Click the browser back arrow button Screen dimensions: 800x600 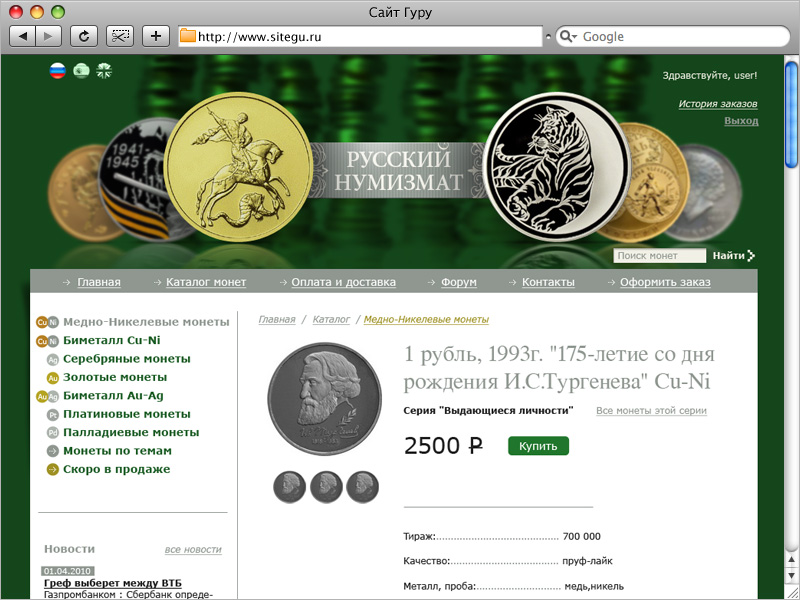(x=22, y=36)
